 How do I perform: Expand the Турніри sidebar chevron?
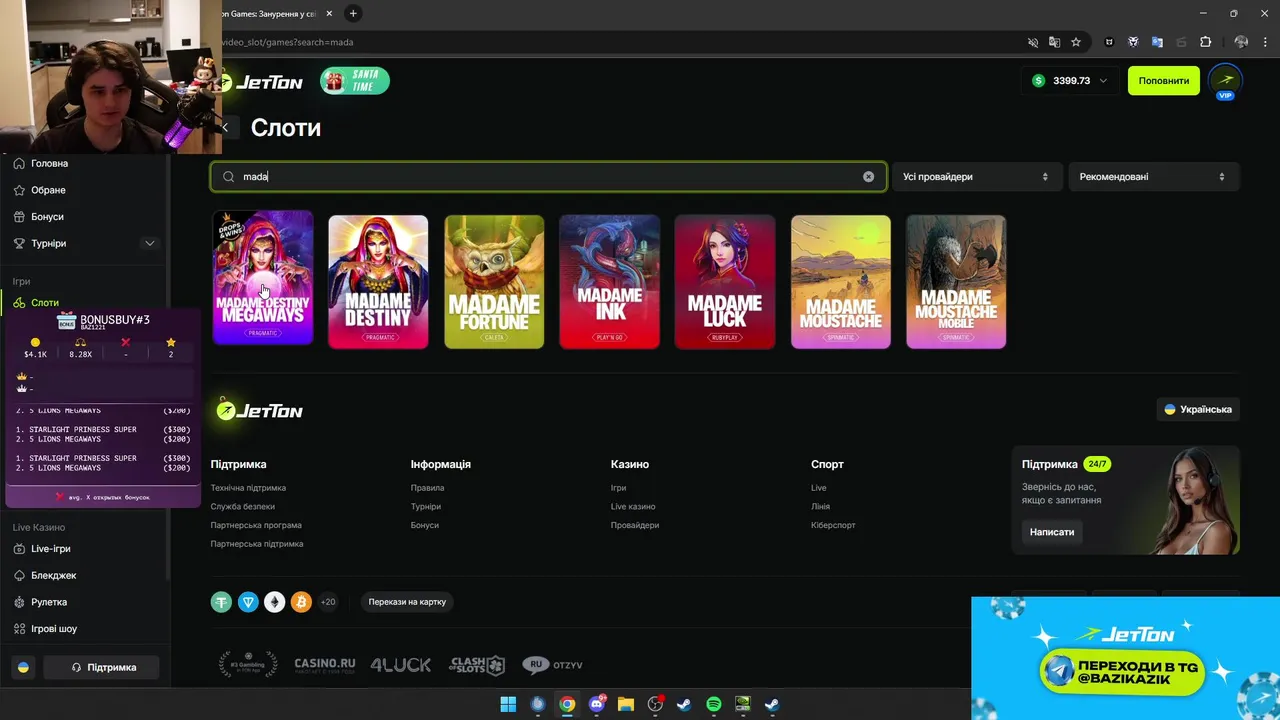pyautogui.click(x=150, y=243)
